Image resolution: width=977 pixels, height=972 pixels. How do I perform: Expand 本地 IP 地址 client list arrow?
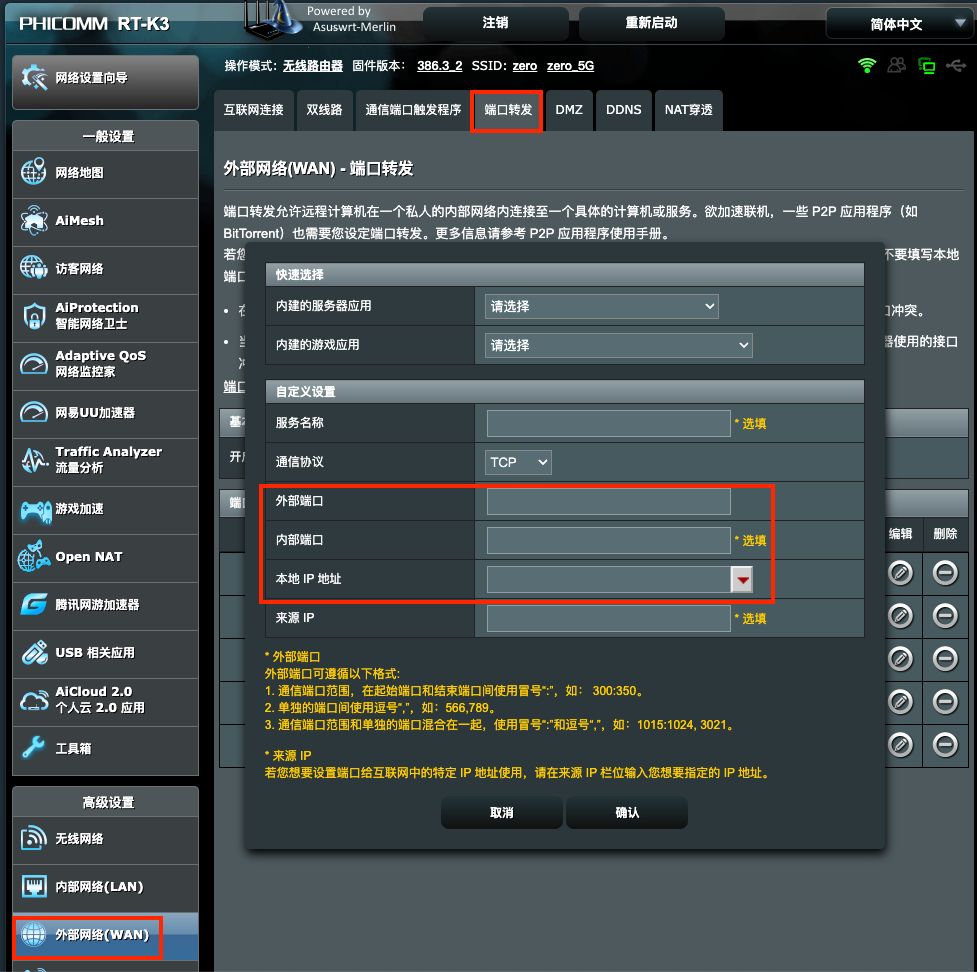pyautogui.click(x=742, y=579)
